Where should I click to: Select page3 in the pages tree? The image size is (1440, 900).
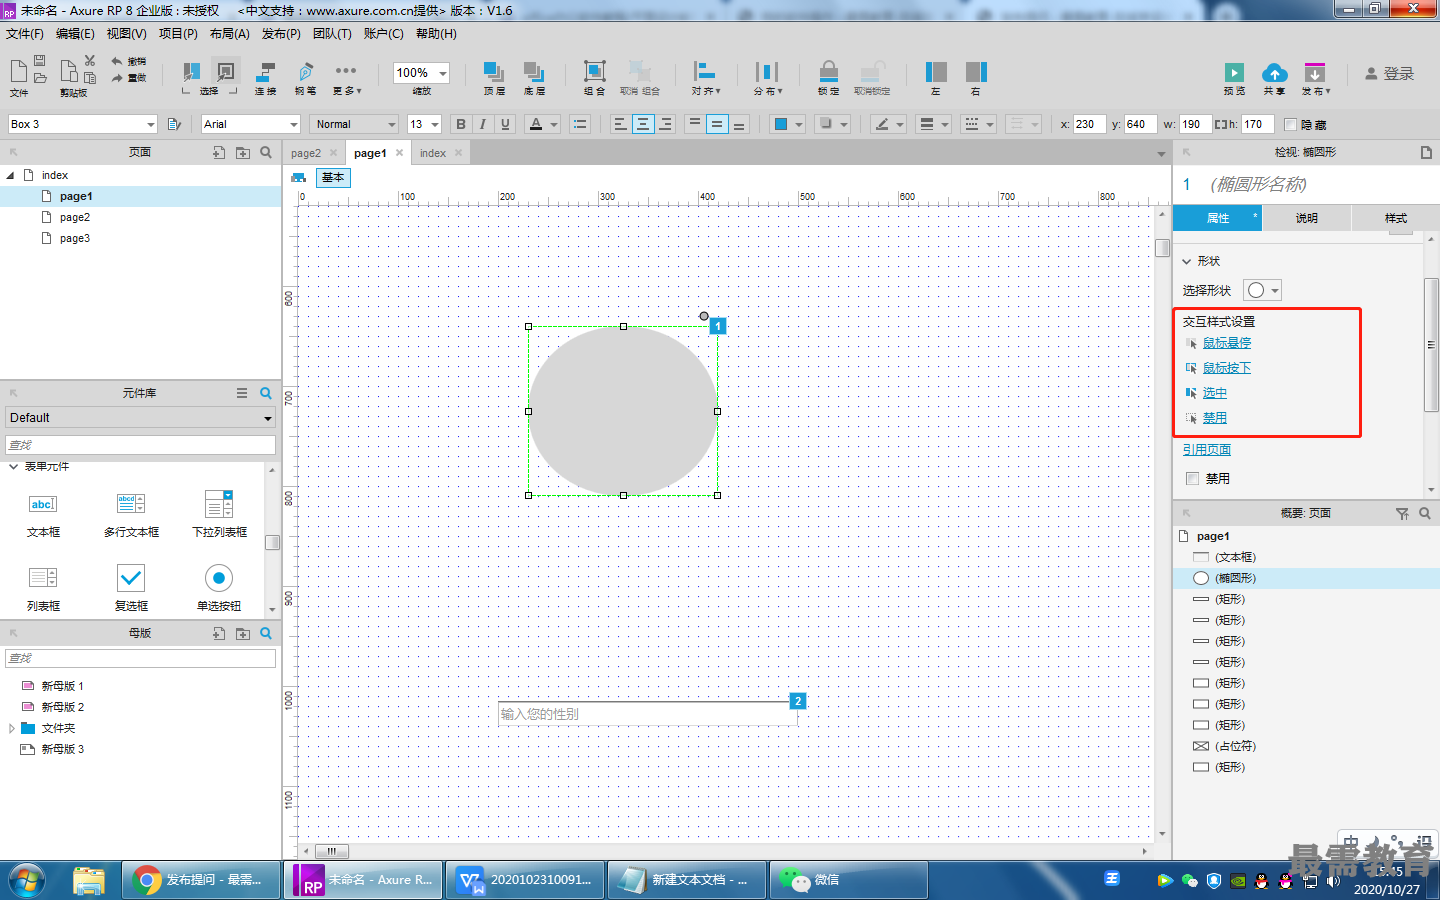click(75, 238)
